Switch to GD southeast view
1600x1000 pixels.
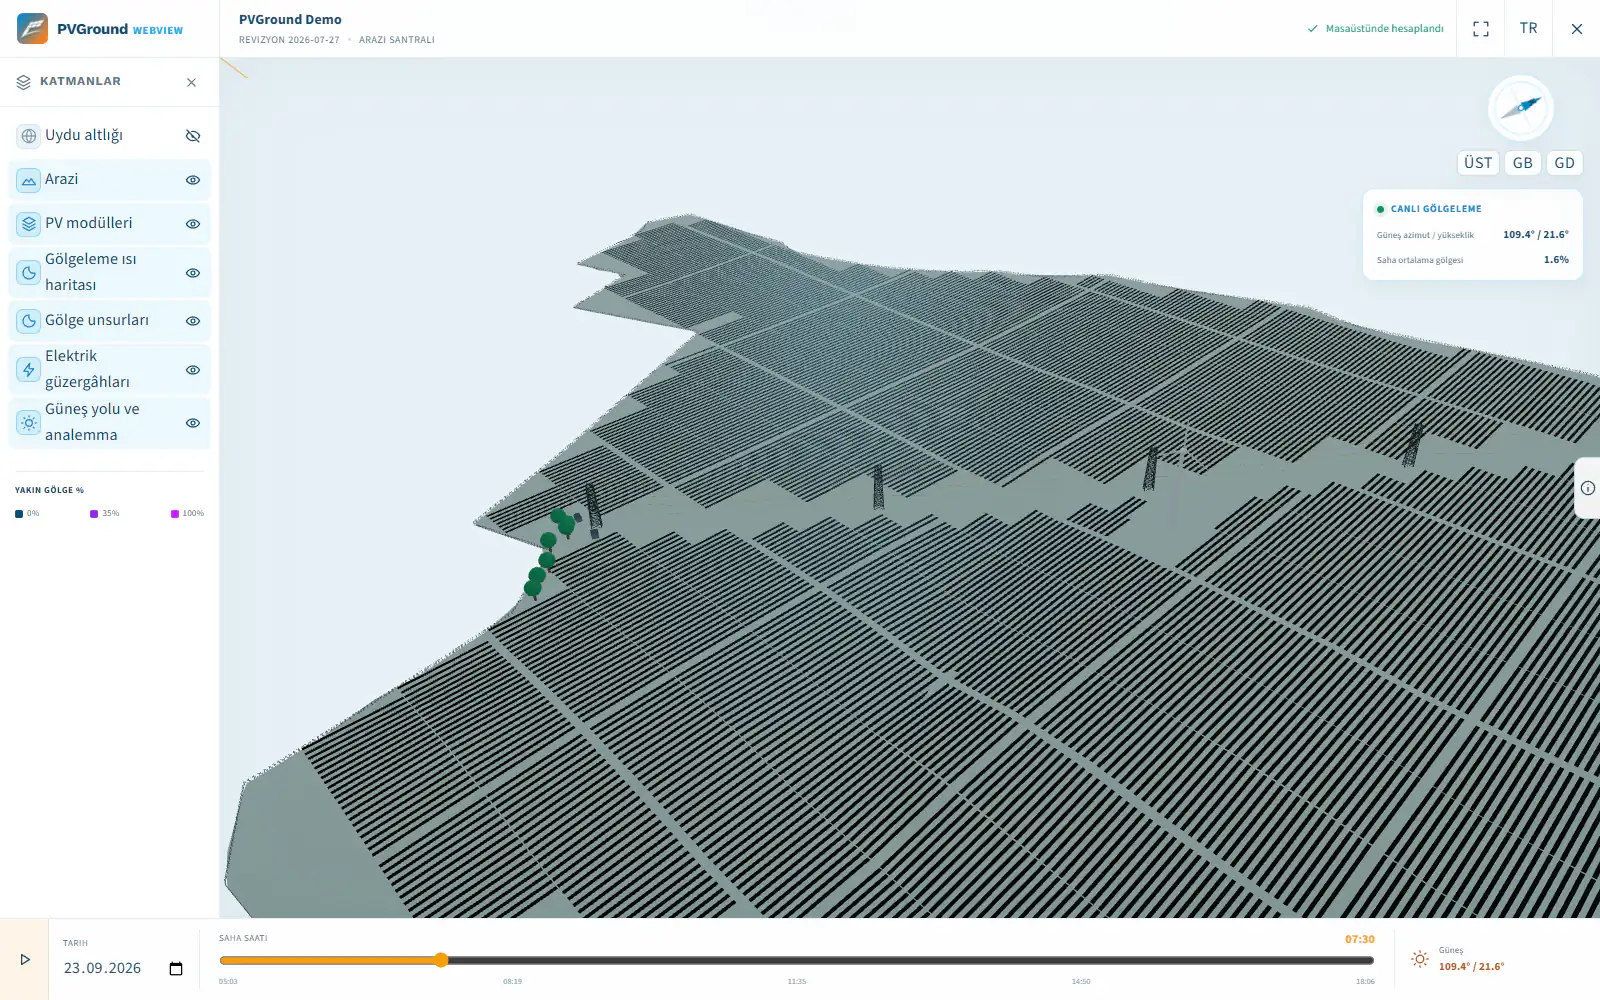tap(1565, 163)
